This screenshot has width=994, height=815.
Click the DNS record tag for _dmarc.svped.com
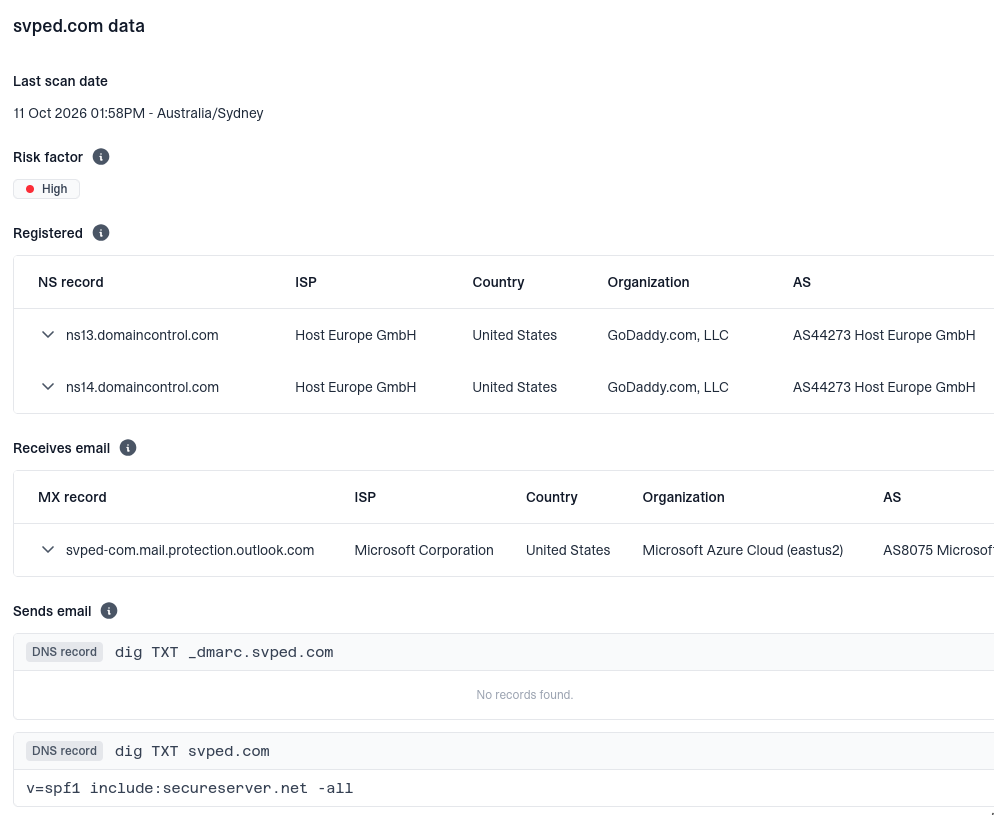64,652
